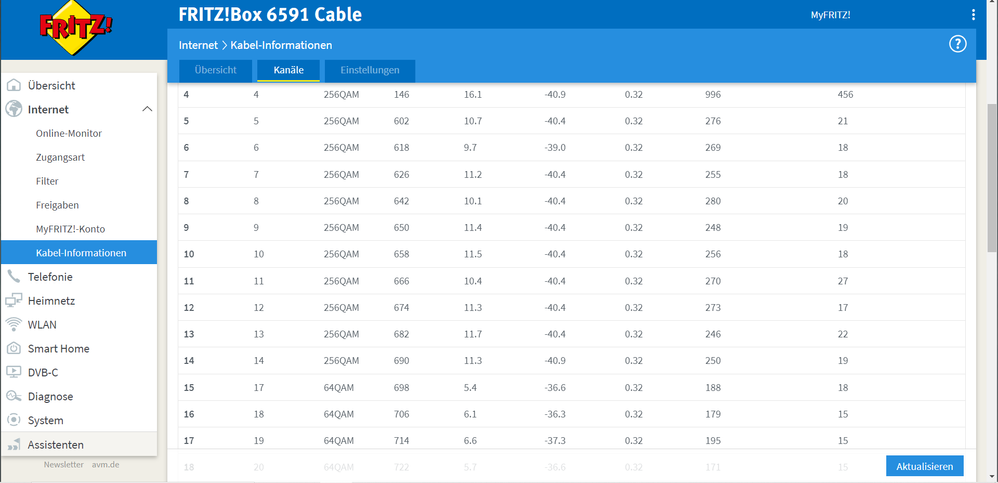Click the 27 value in channel 11 row

pyautogui.click(x=843, y=281)
